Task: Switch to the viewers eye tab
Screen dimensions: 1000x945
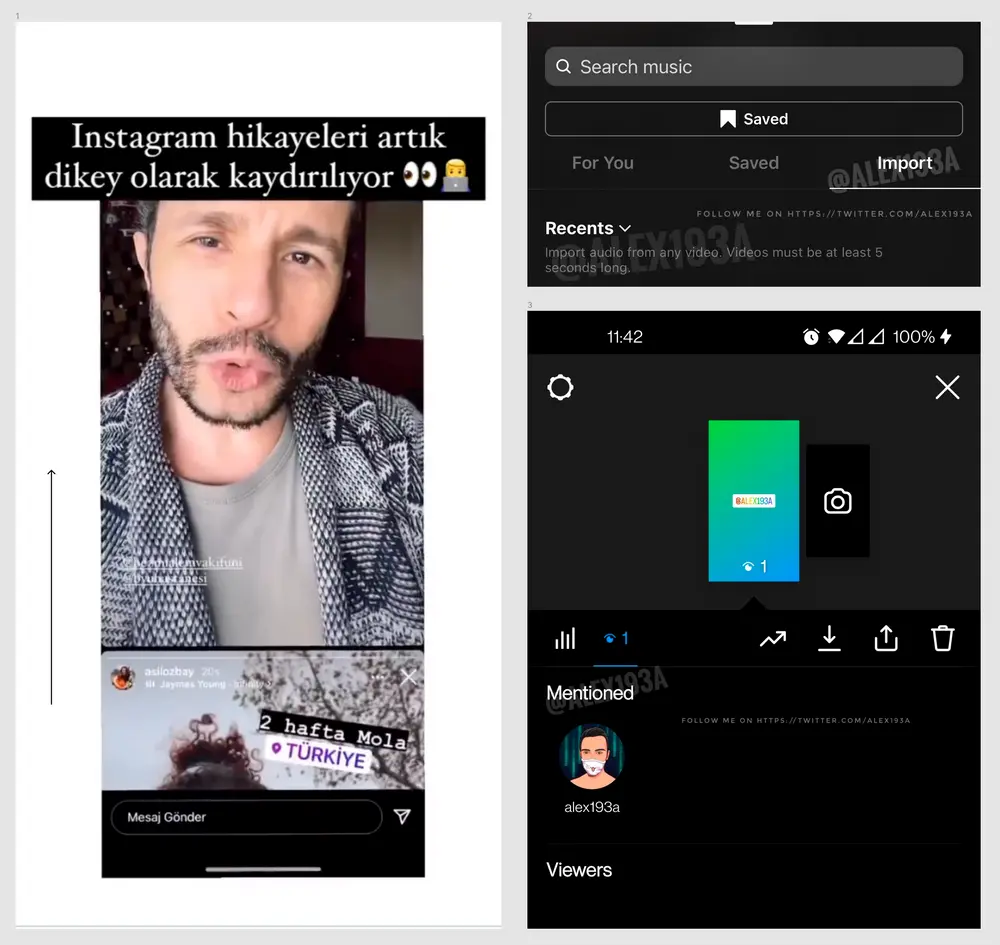Action: (x=616, y=639)
